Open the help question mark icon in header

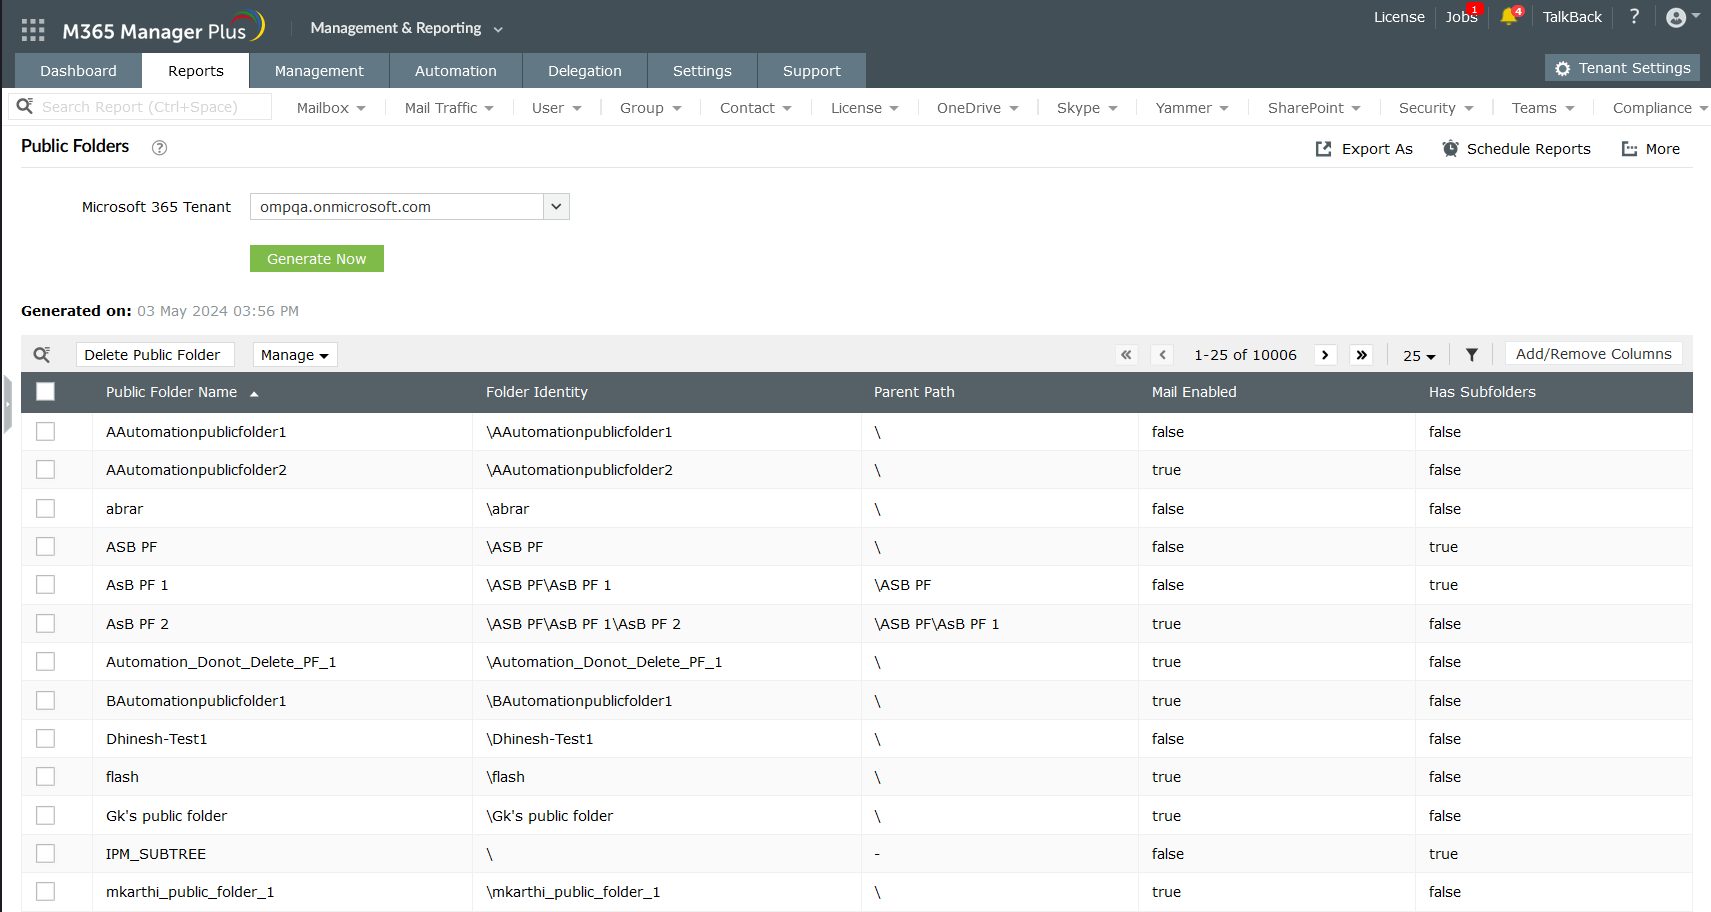(x=1634, y=17)
